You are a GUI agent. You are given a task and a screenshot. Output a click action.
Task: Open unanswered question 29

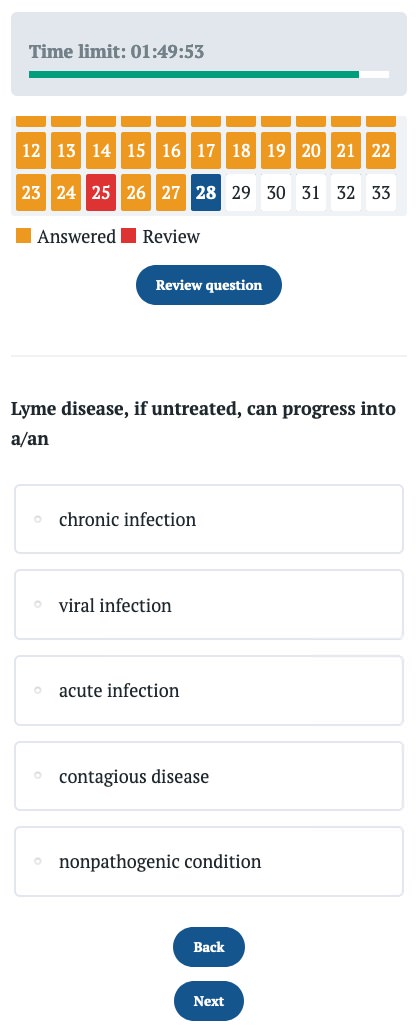tap(241, 193)
